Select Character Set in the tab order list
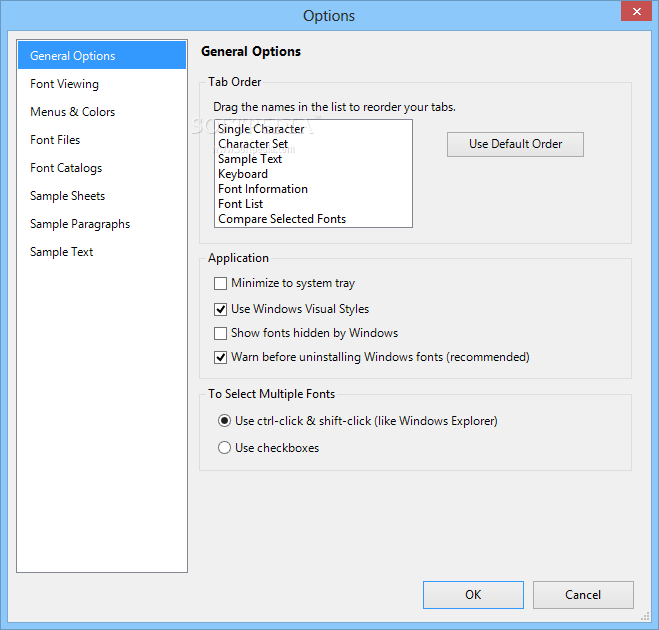The image size is (659, 630). 314,144
